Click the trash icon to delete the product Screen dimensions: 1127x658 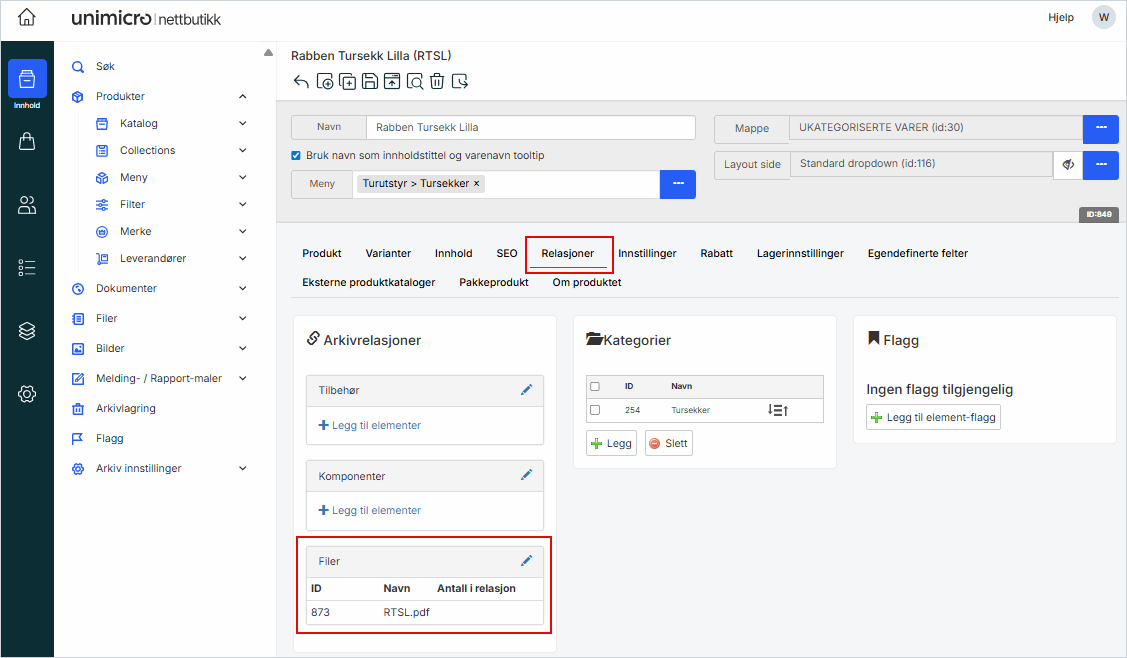(x=437, y=82)
